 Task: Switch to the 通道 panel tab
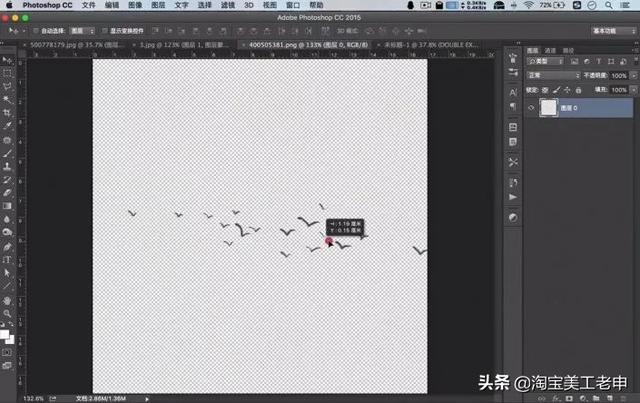[550, 51]
